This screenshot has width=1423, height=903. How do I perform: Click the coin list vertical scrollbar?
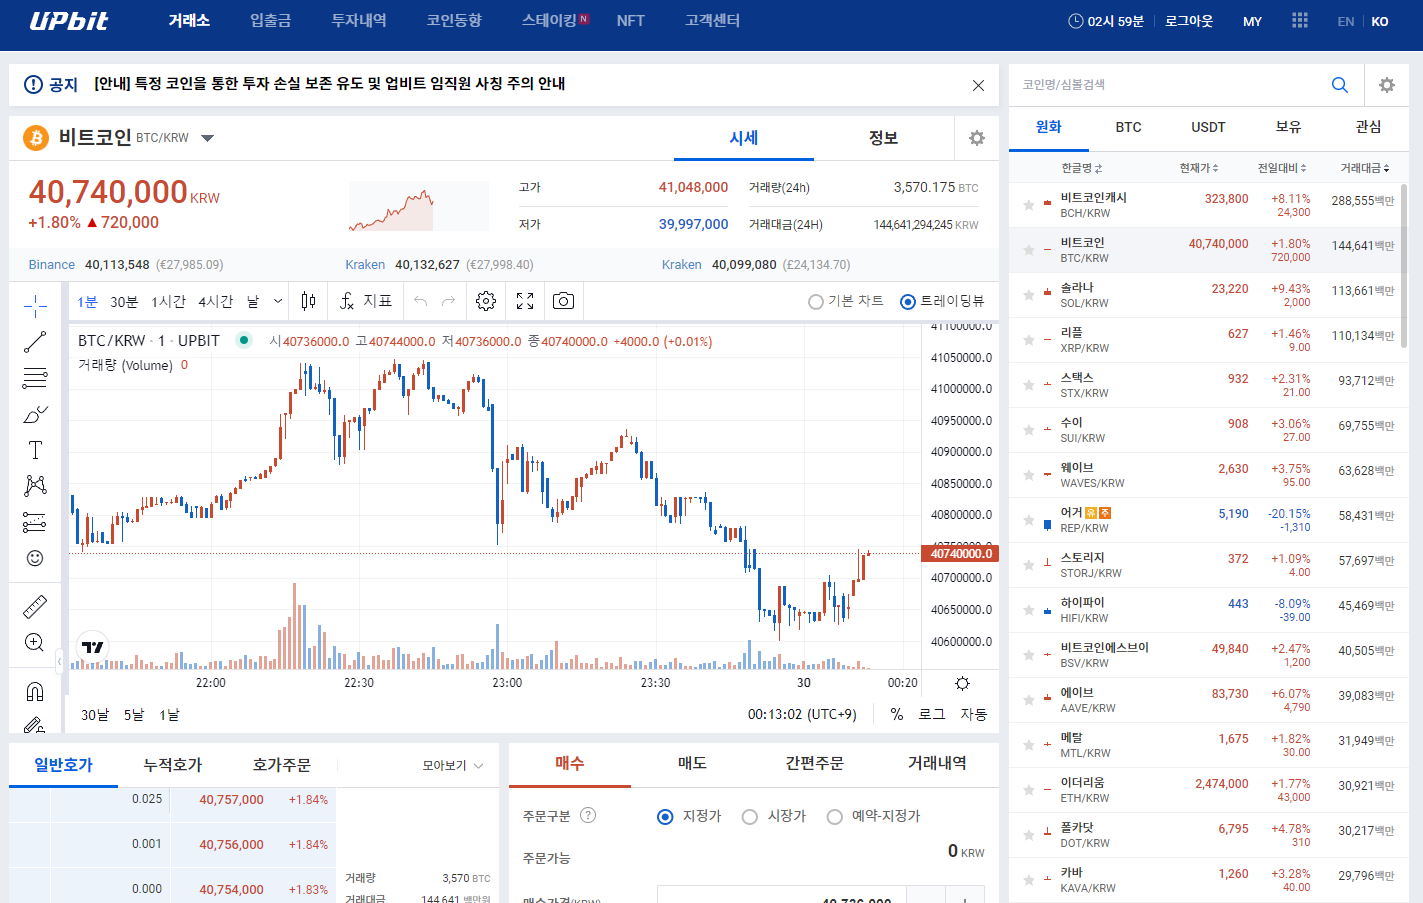coord(1403,265)
